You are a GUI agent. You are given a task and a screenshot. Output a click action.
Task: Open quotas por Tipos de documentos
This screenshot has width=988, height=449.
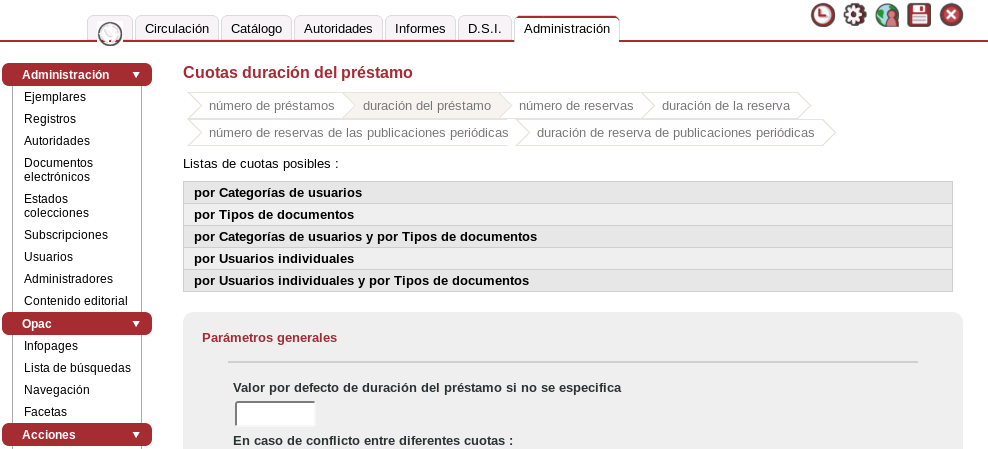point(274,215)
